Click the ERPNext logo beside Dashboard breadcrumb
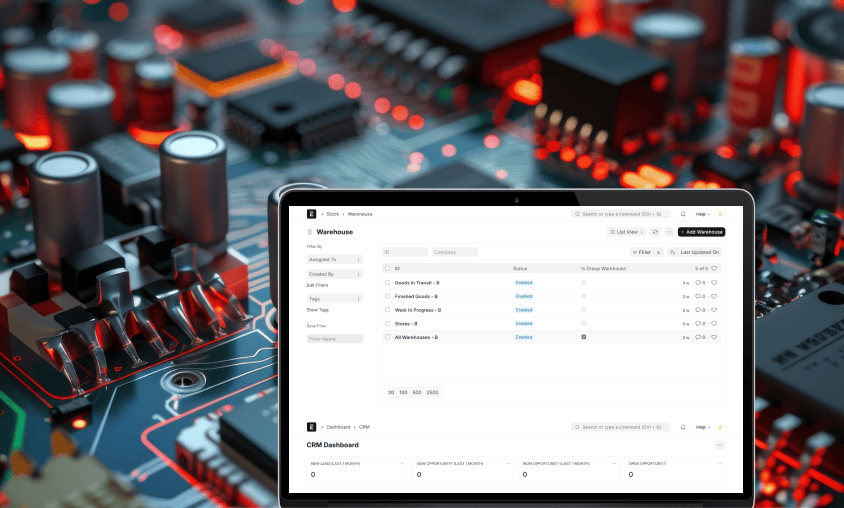Screen dimensions: 844x508 pos(311,427)
